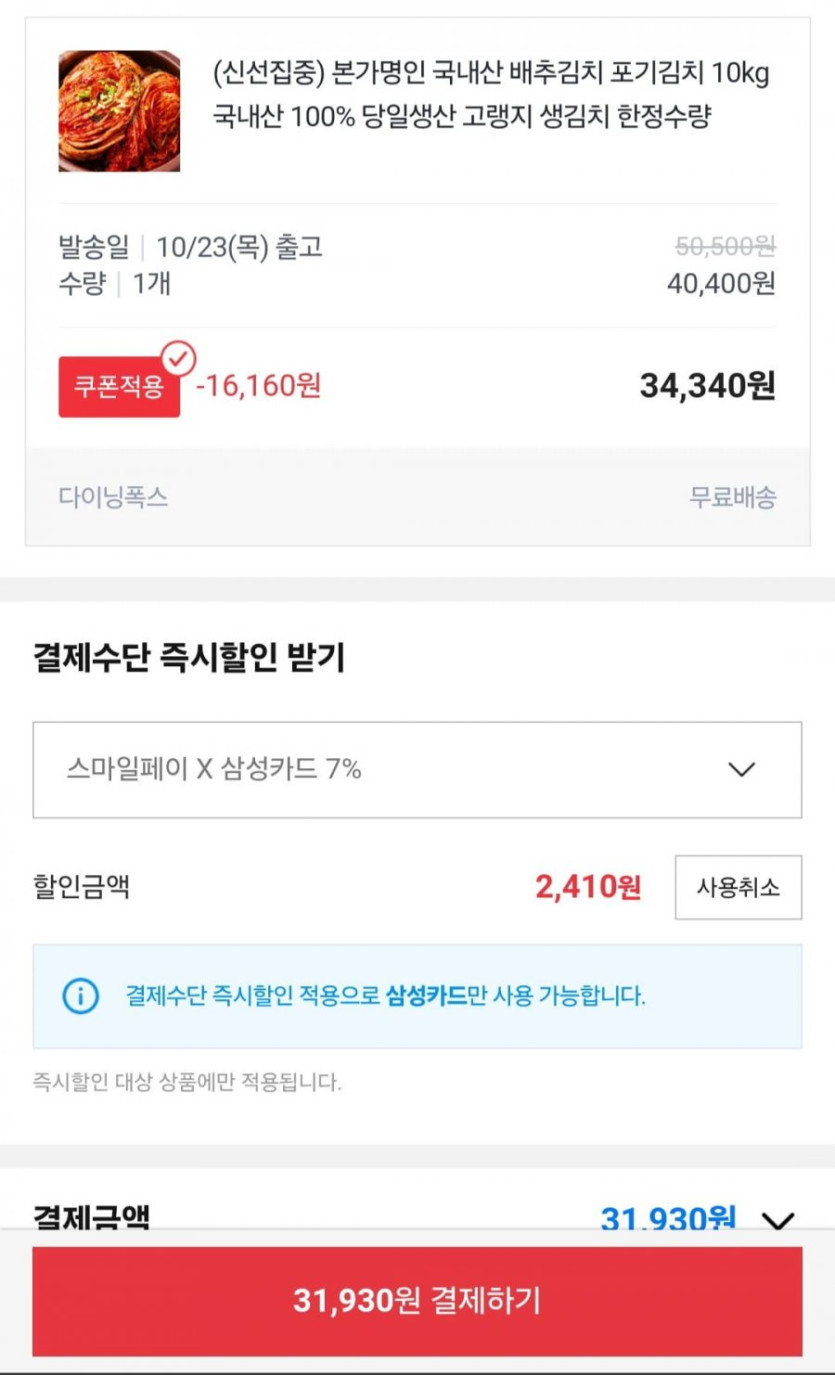Toggle the coupon applied checkmark icon
Viewport: 835px width, 1375px height.
[x=179, y=358]
